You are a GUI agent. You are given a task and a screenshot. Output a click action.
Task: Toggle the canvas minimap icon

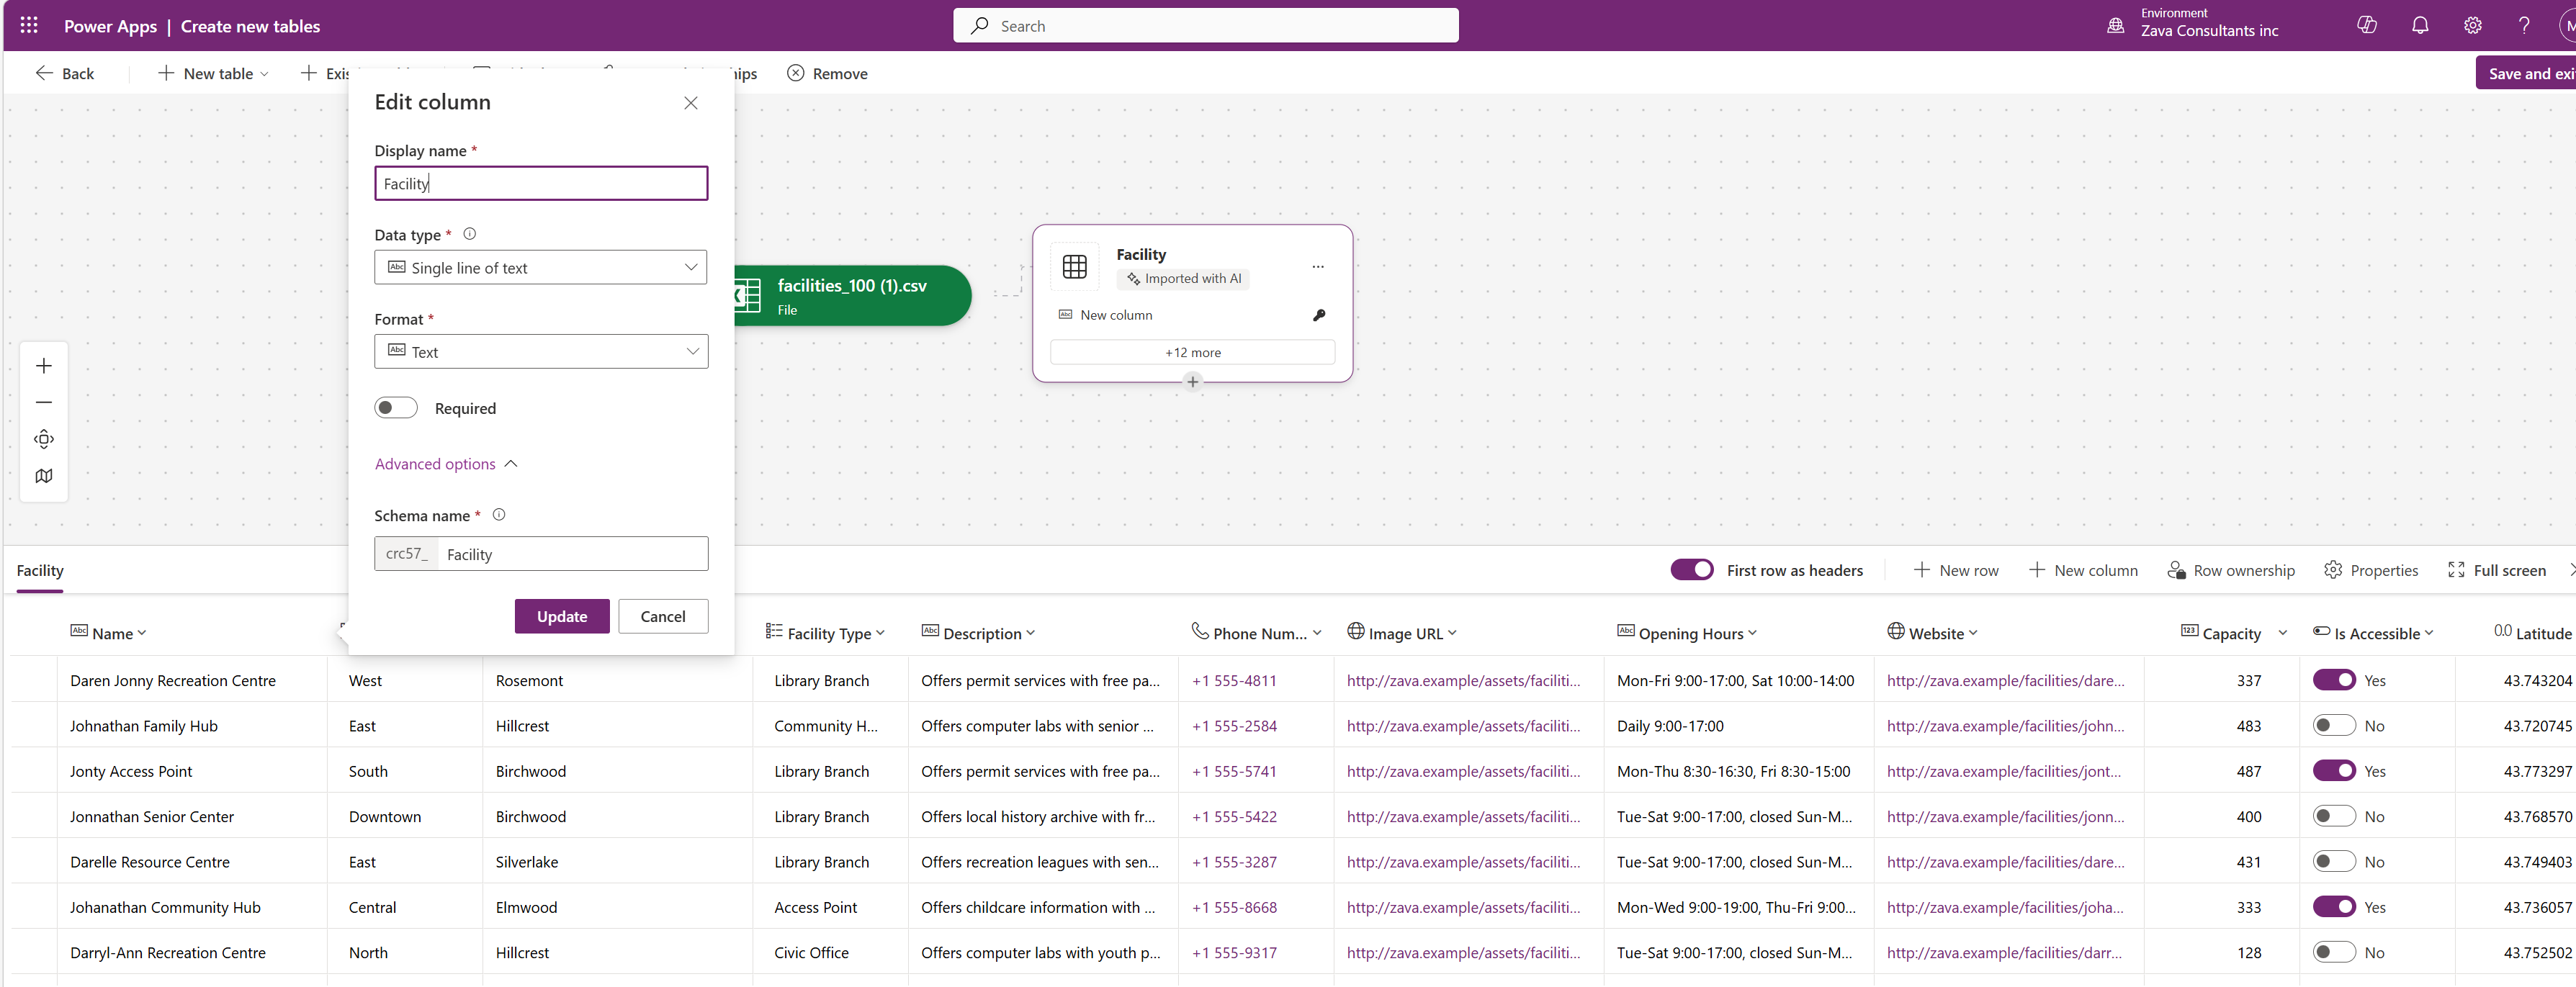coord(44,476)
